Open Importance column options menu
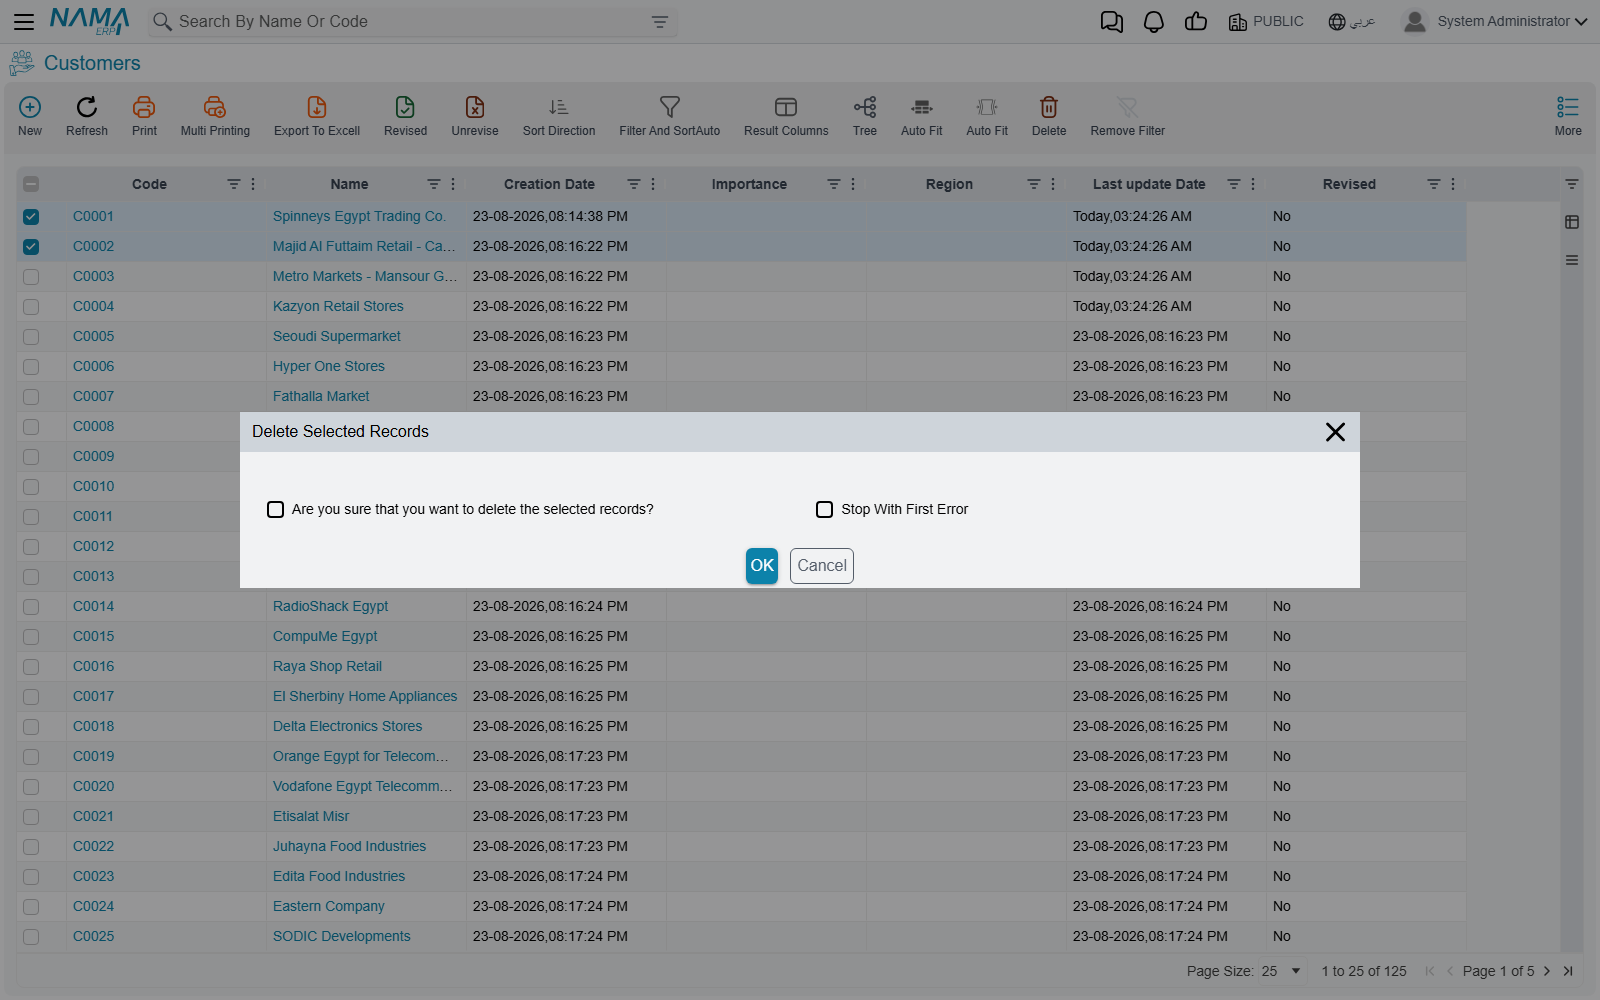The height and width of the screenshot is (1000, 1600). pyautogui.click(x=853, y=184)
